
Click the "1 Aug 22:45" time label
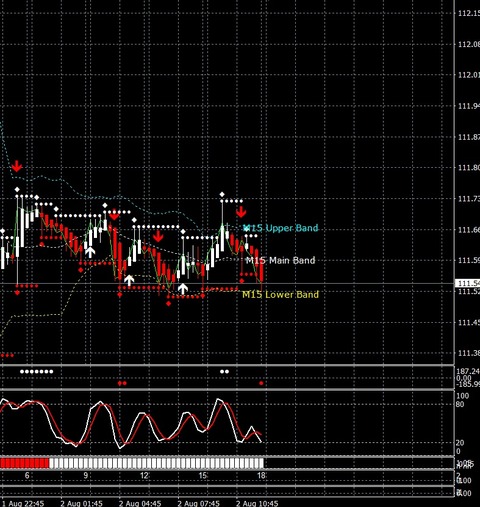click(x=23, y=503)
